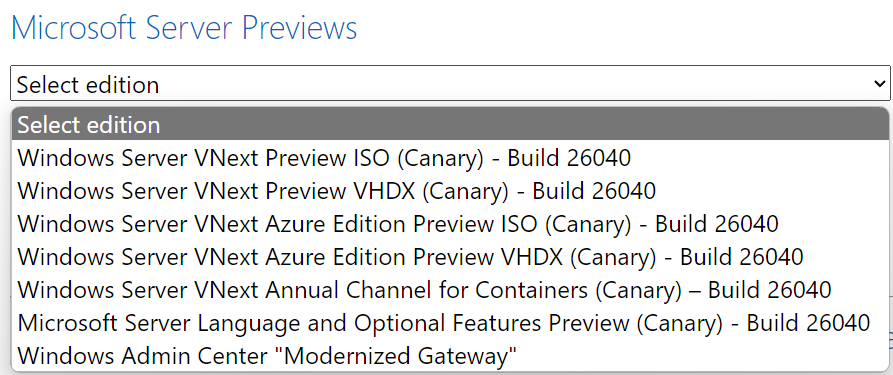Choose VNext Azure Edition Preview VHDX option

coord(450,256)
